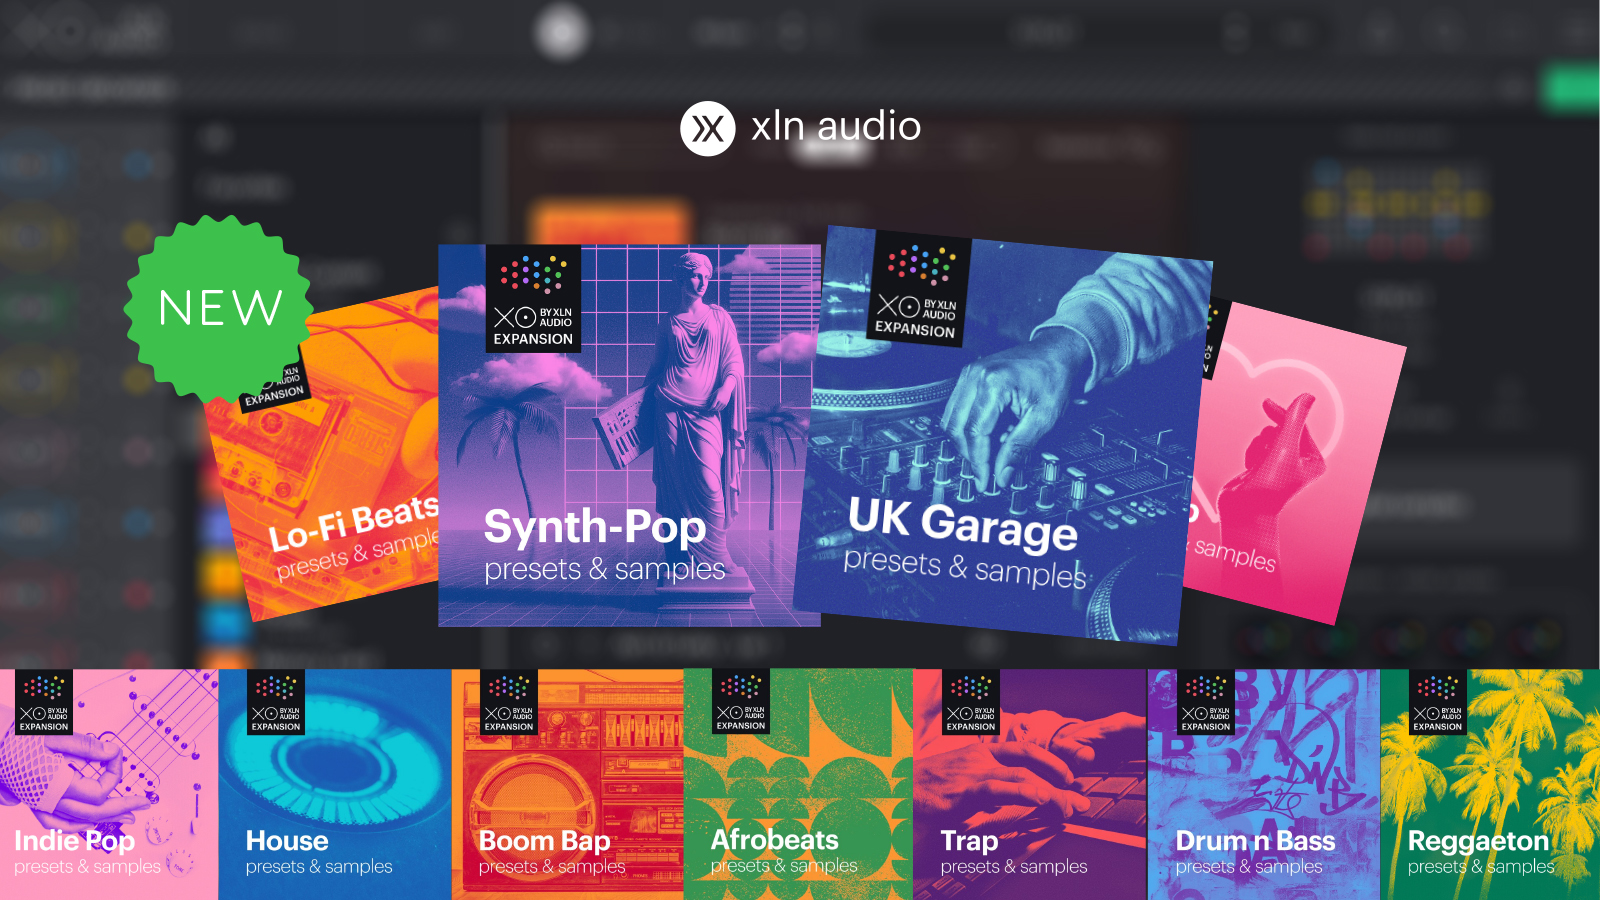Screen dimensions: 1600x900
Task: Click the xln audio circular logo icon
Action: 708,129
